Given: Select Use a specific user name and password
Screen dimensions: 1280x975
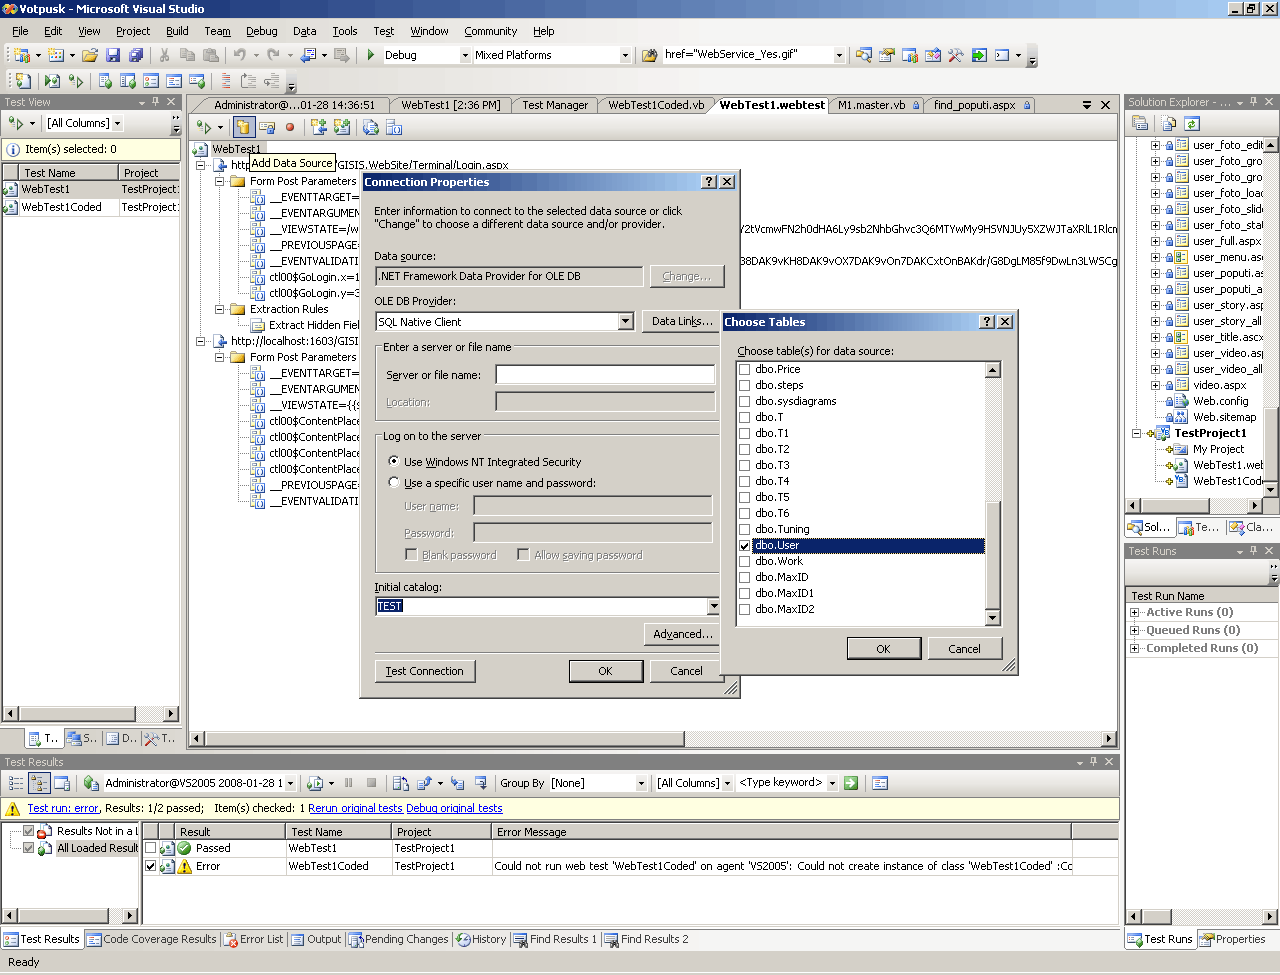Looking at the screenshot, I should (x=394, y=483).
